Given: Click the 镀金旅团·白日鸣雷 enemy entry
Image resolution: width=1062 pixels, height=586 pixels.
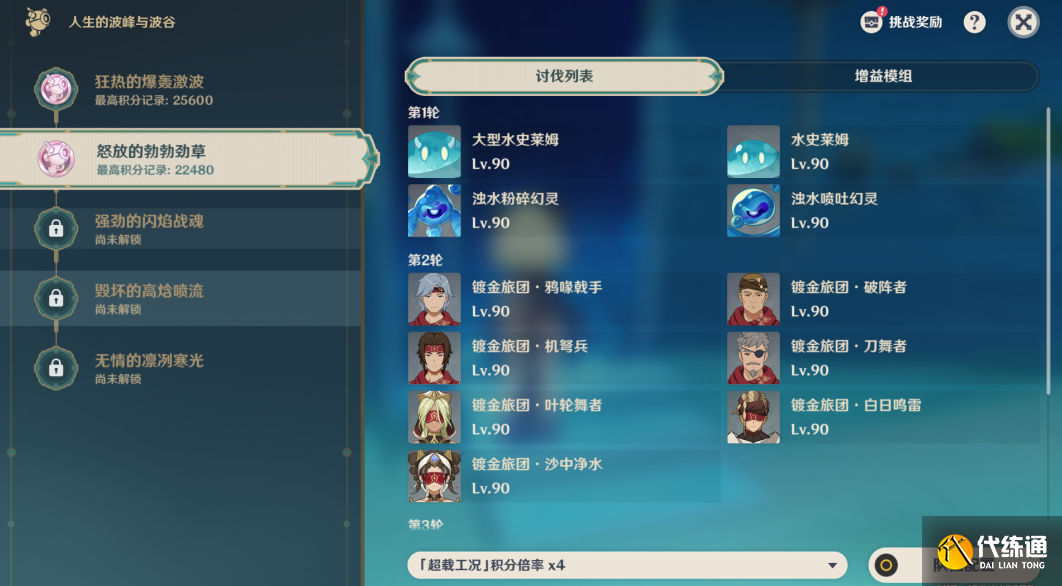Looking at the screenshot, I should click(x=883, y=417).
